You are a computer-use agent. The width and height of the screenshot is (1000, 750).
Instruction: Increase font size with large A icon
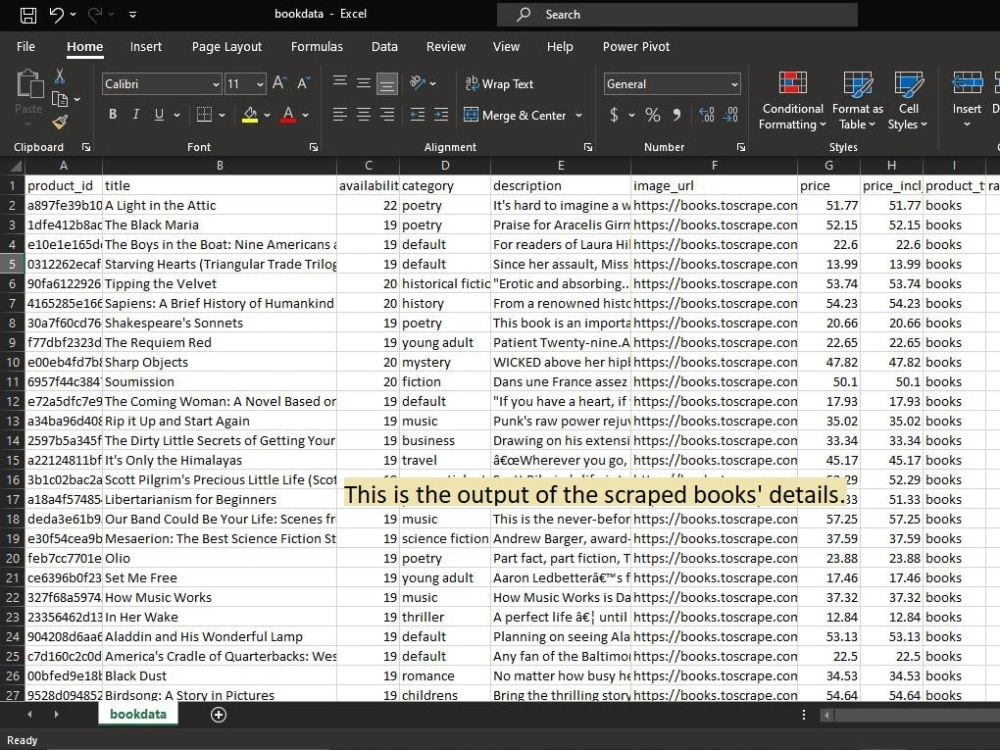pyautogui.click(x=279, y=83)
